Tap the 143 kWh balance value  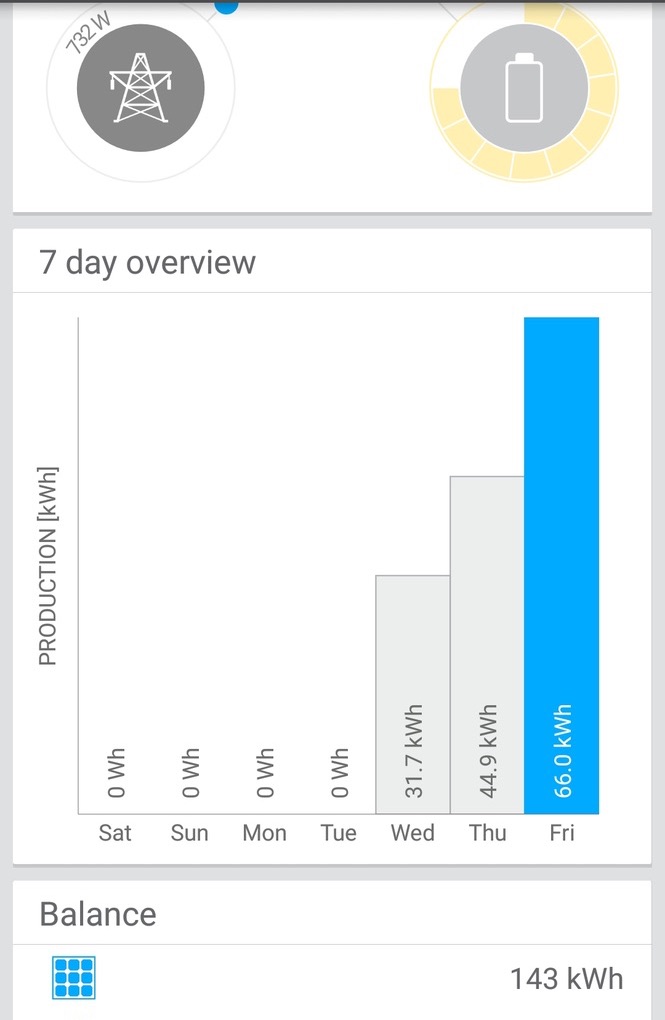(x=566, y=978)
